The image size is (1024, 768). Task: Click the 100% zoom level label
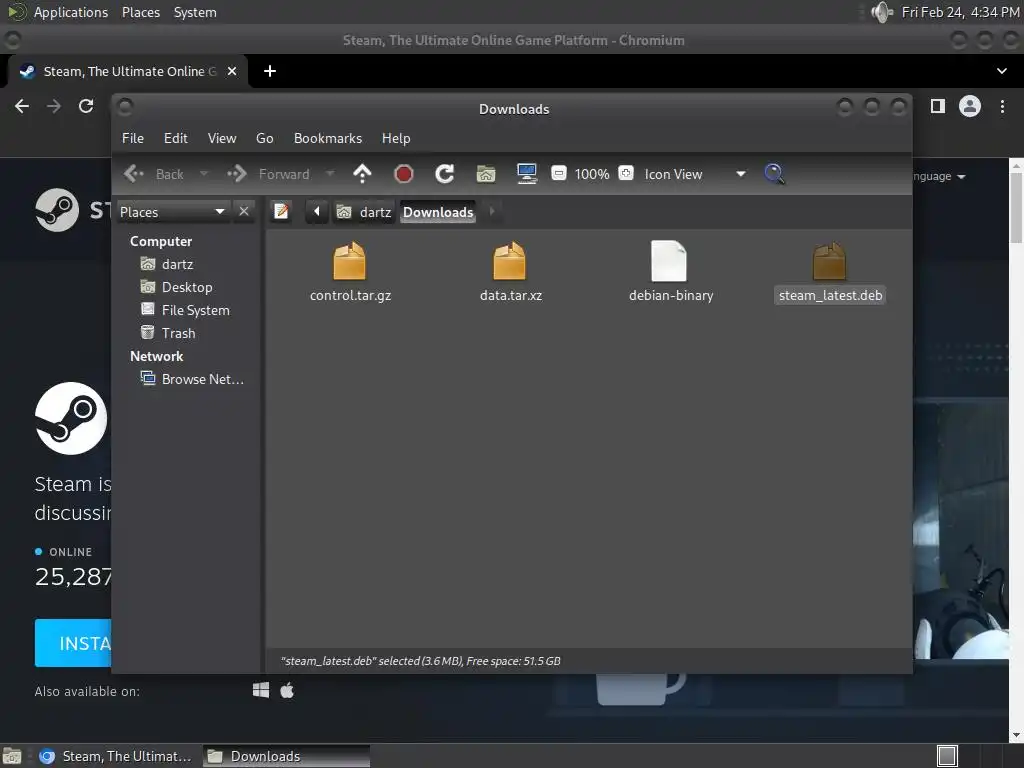[592, 174]
